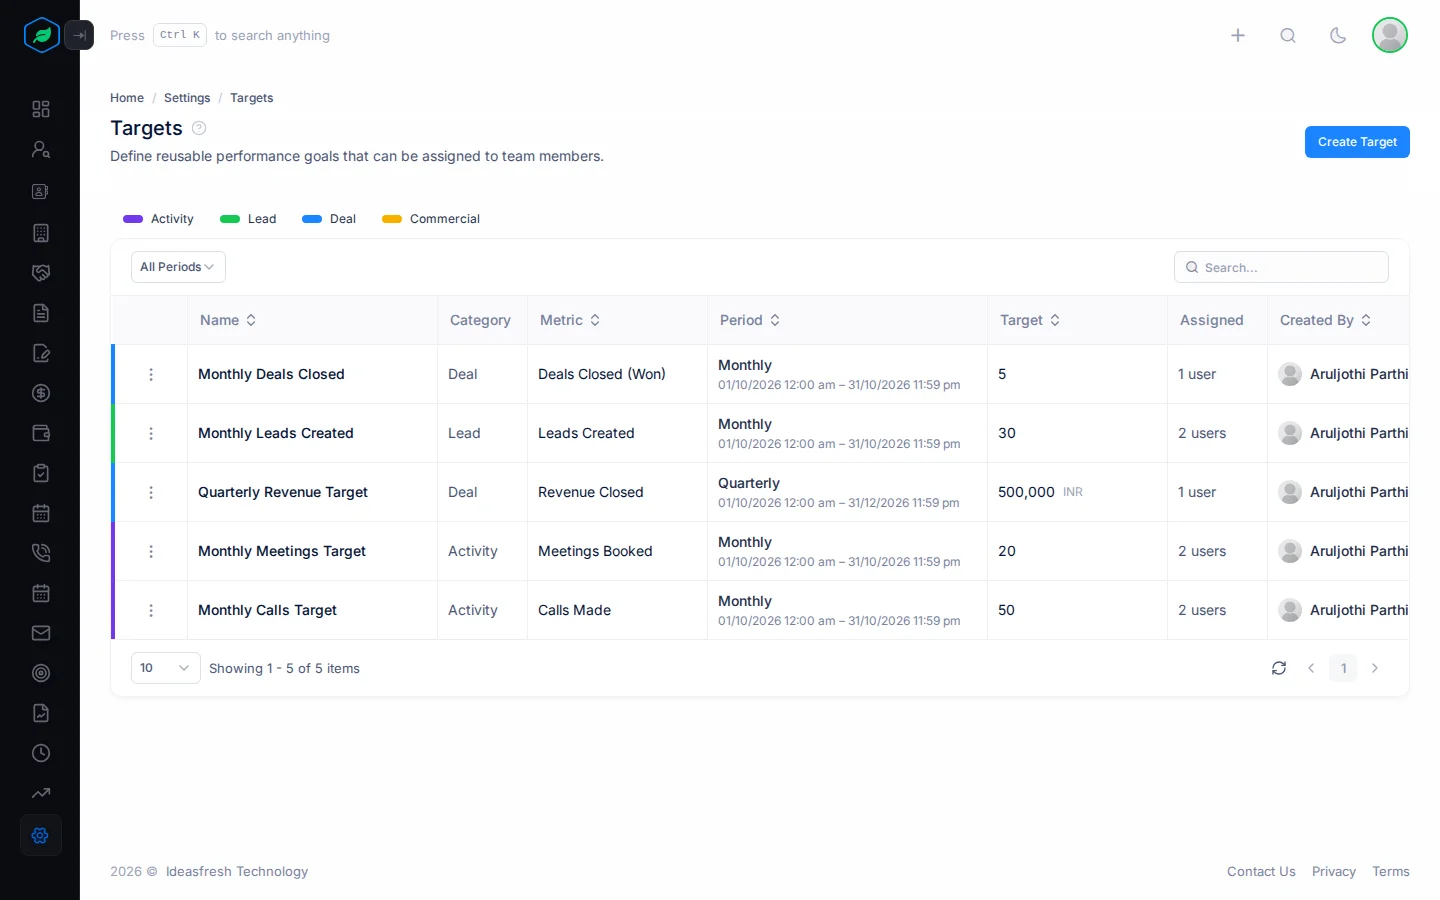
Task: Open the Terms footer link
Action: pos(1391,872)
